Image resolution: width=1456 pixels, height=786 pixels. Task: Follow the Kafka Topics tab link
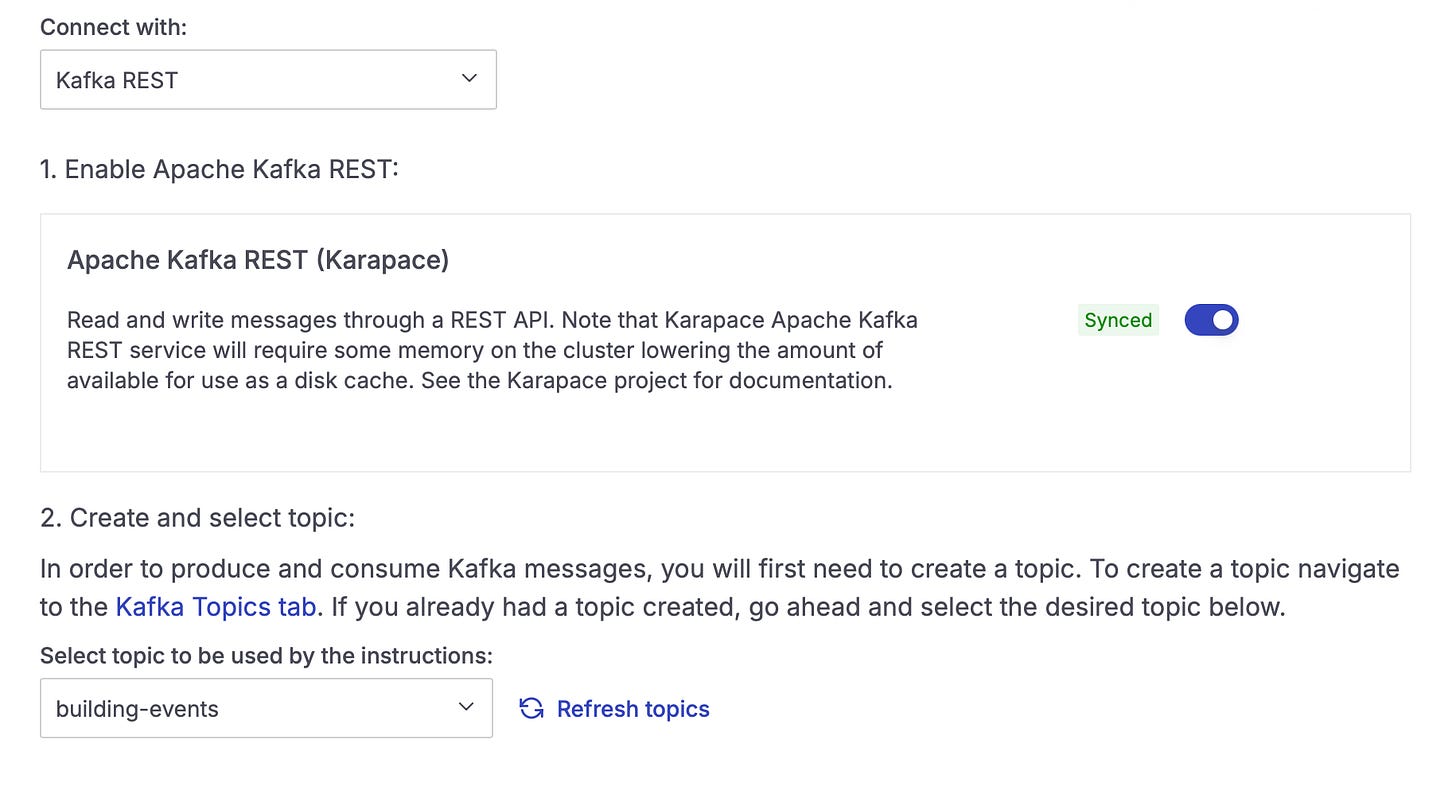[216, 606]
